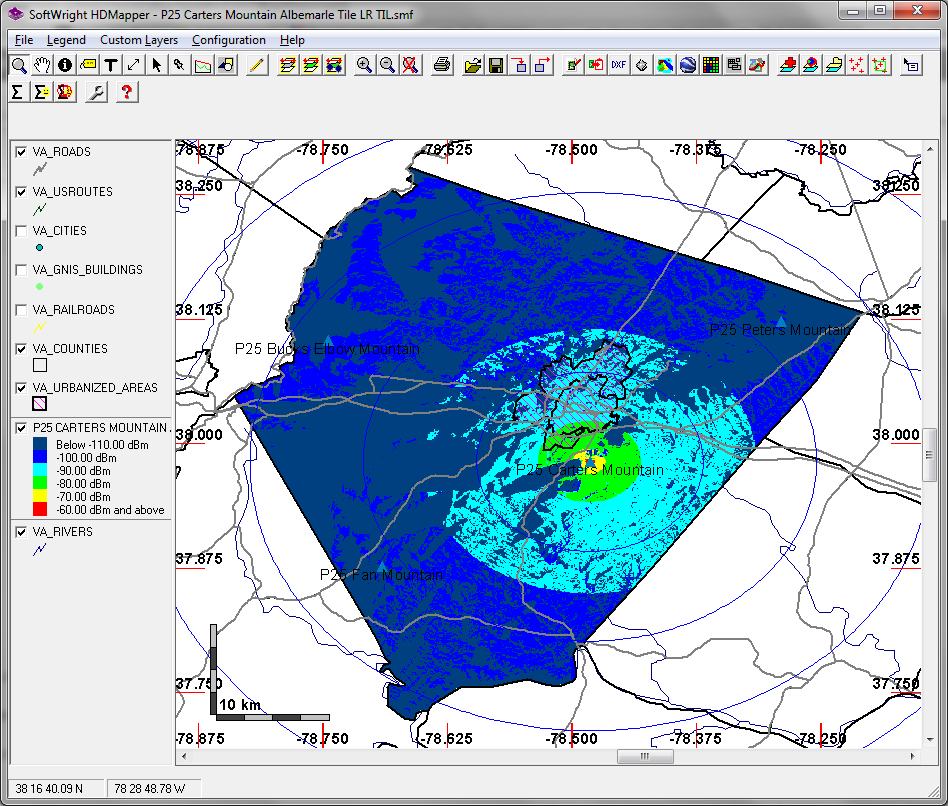This screenshot has height=806, width=948.
Task: Open the Legend menu
Action: [x=66, y=40]
